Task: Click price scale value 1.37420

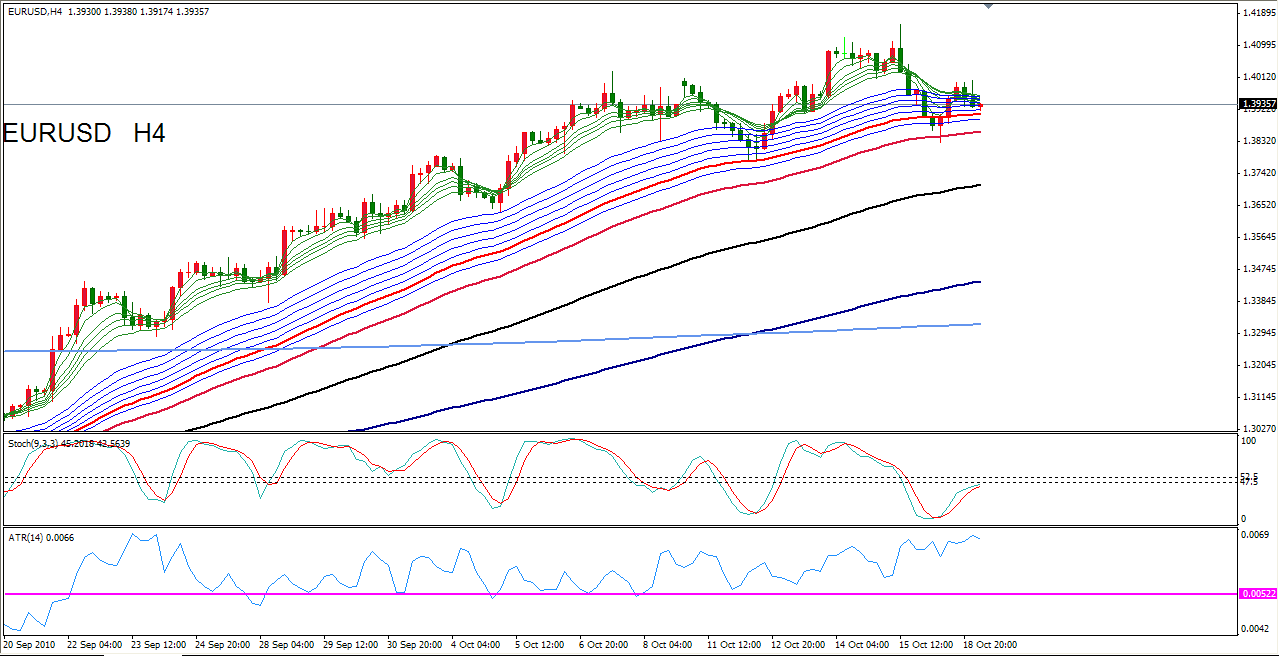Action: coord(1258,173)
